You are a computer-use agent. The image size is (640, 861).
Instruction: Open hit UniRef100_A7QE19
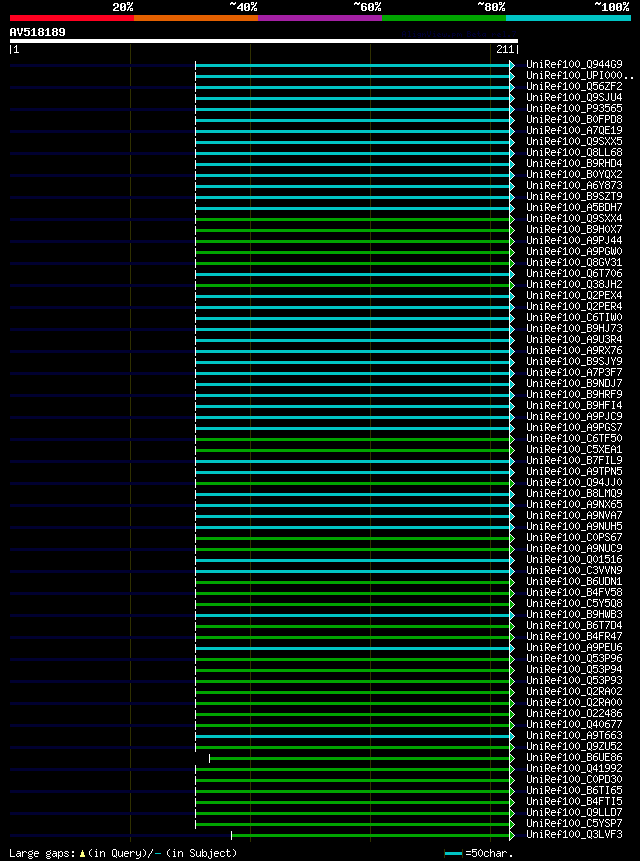coord(574,131)
